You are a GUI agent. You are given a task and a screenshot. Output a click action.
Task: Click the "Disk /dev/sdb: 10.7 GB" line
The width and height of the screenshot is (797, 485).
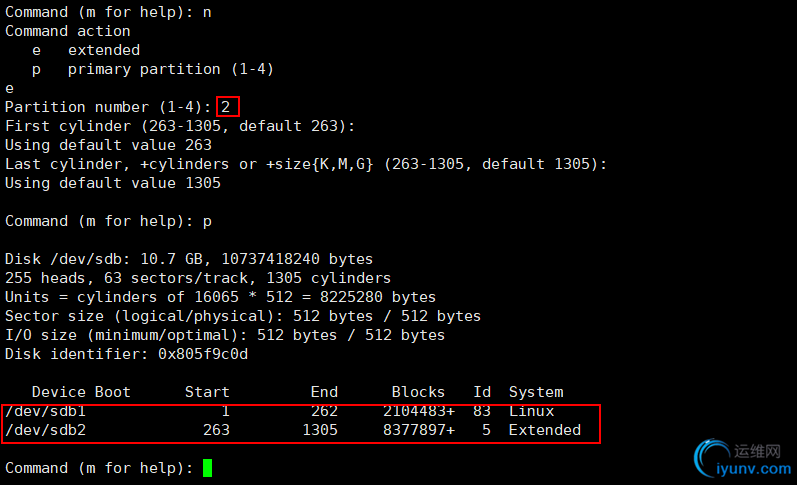pyautogui.click(x=189, y=259)
